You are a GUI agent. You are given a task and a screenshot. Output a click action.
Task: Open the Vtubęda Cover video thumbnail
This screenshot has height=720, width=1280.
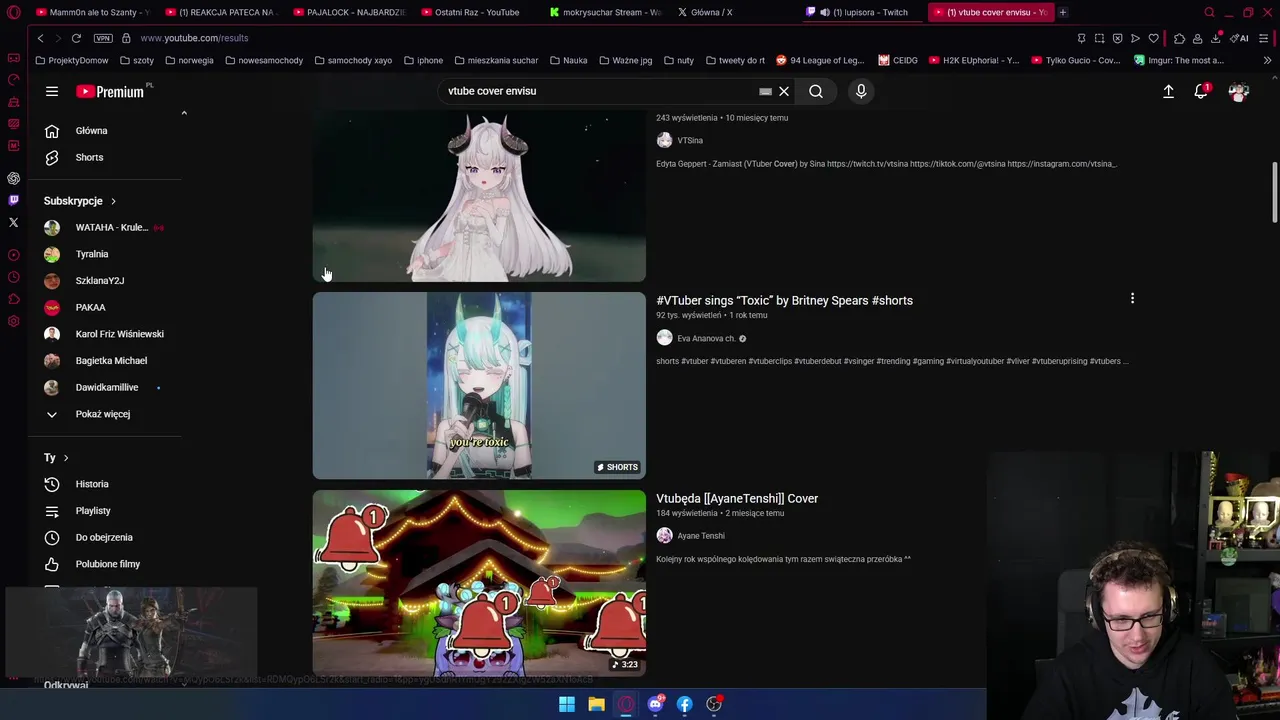(479, 583)
